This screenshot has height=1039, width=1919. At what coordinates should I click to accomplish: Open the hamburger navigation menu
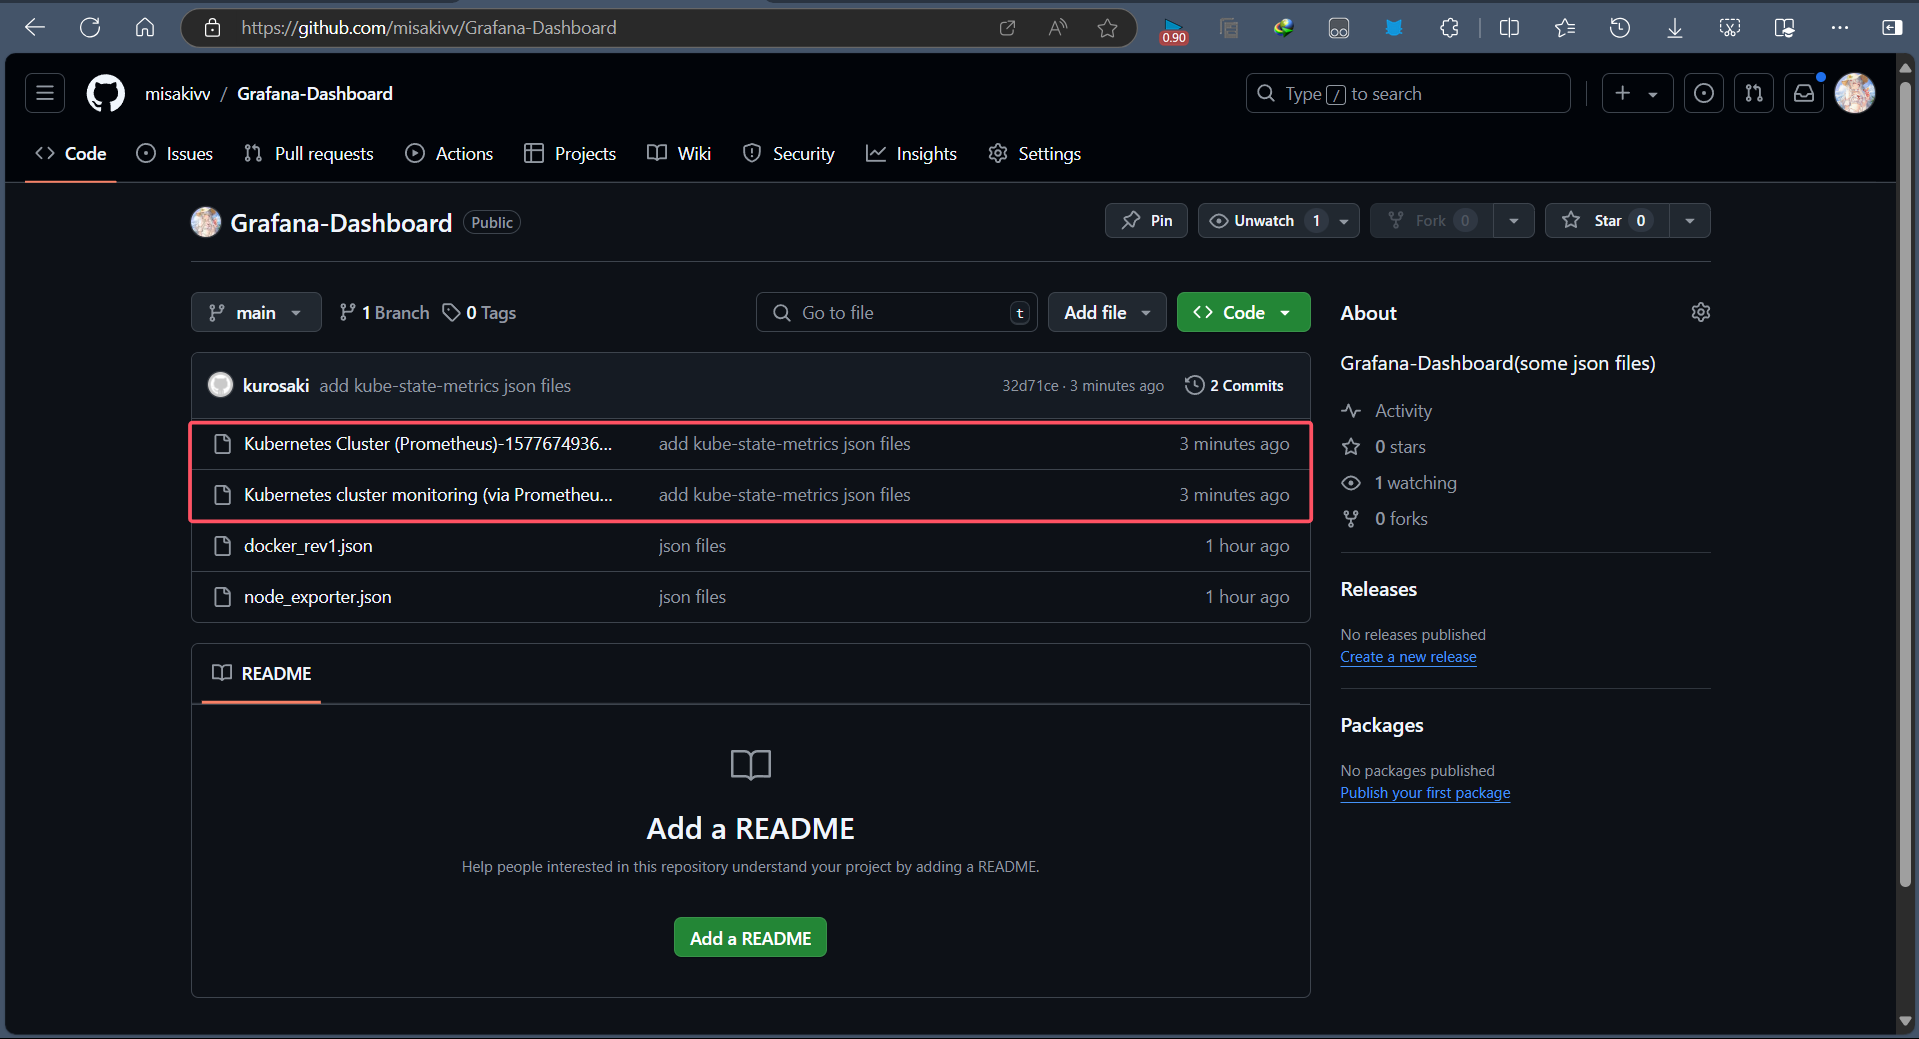(x=45, y=94)
